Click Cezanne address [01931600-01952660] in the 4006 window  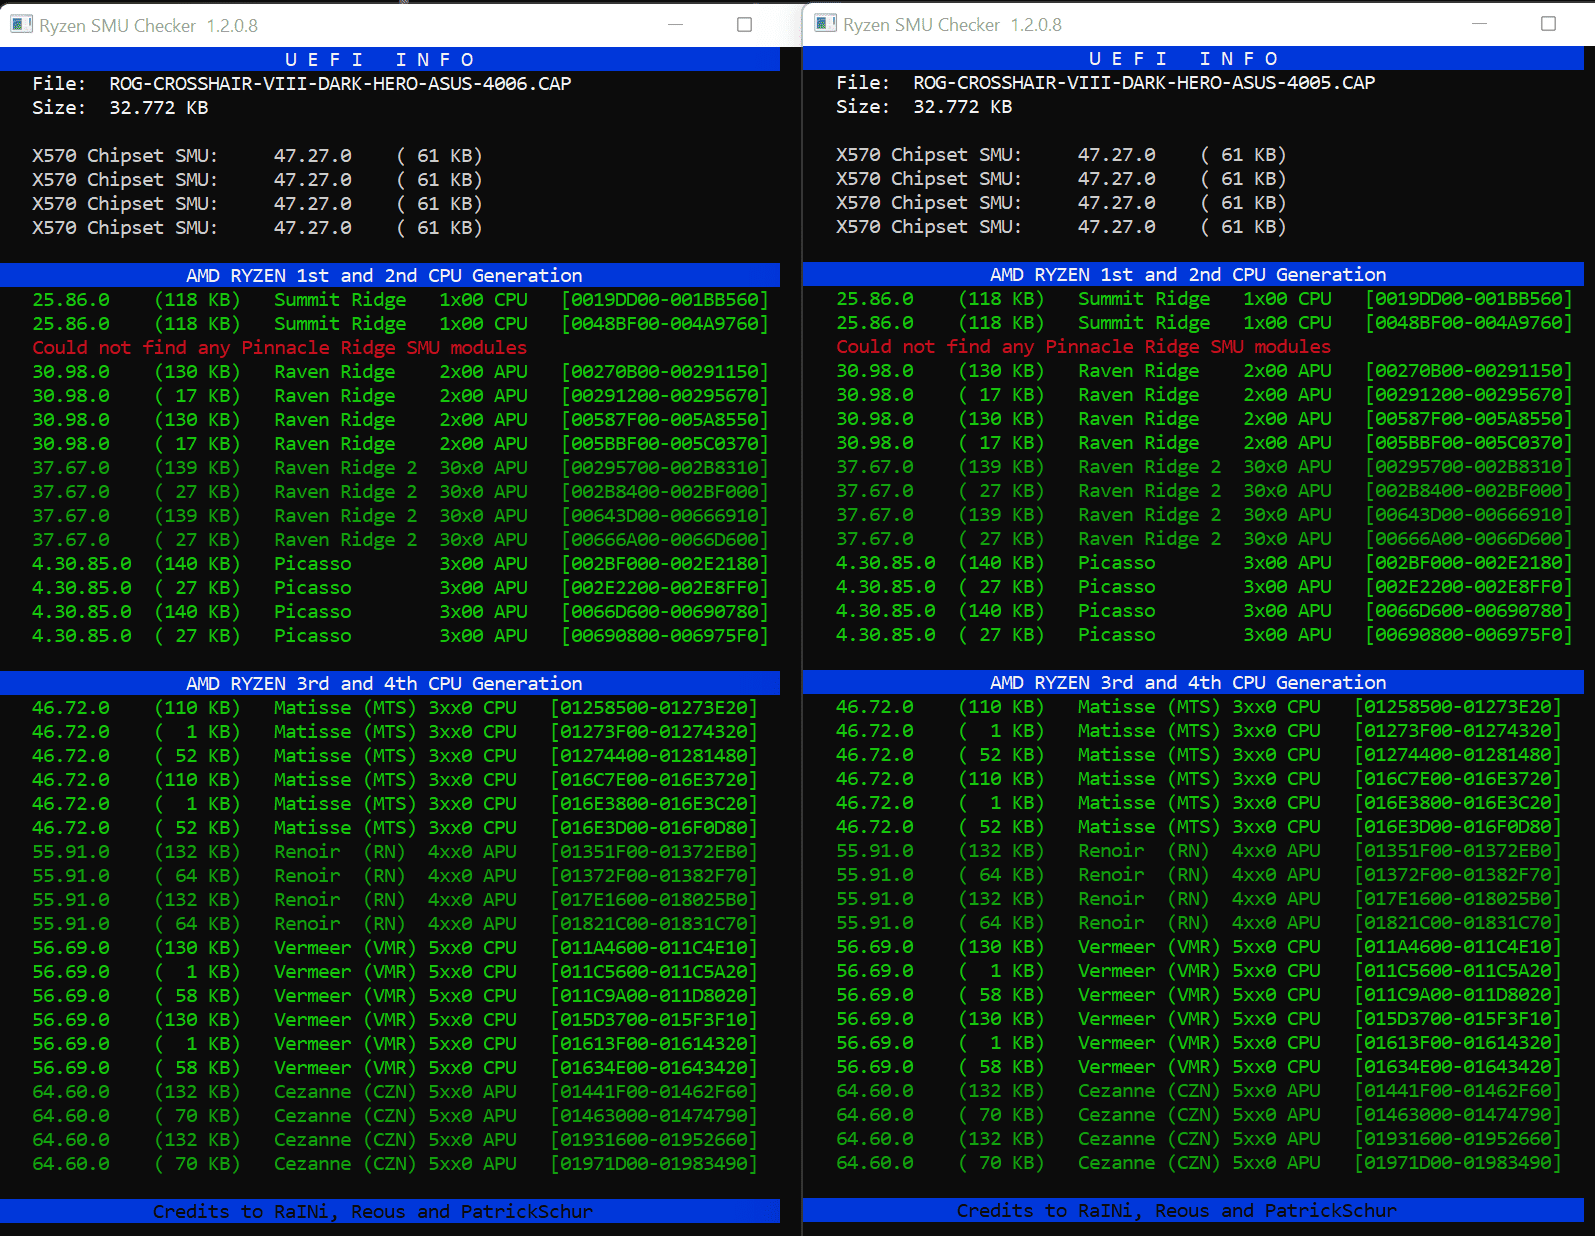[x=654, y=1140]
